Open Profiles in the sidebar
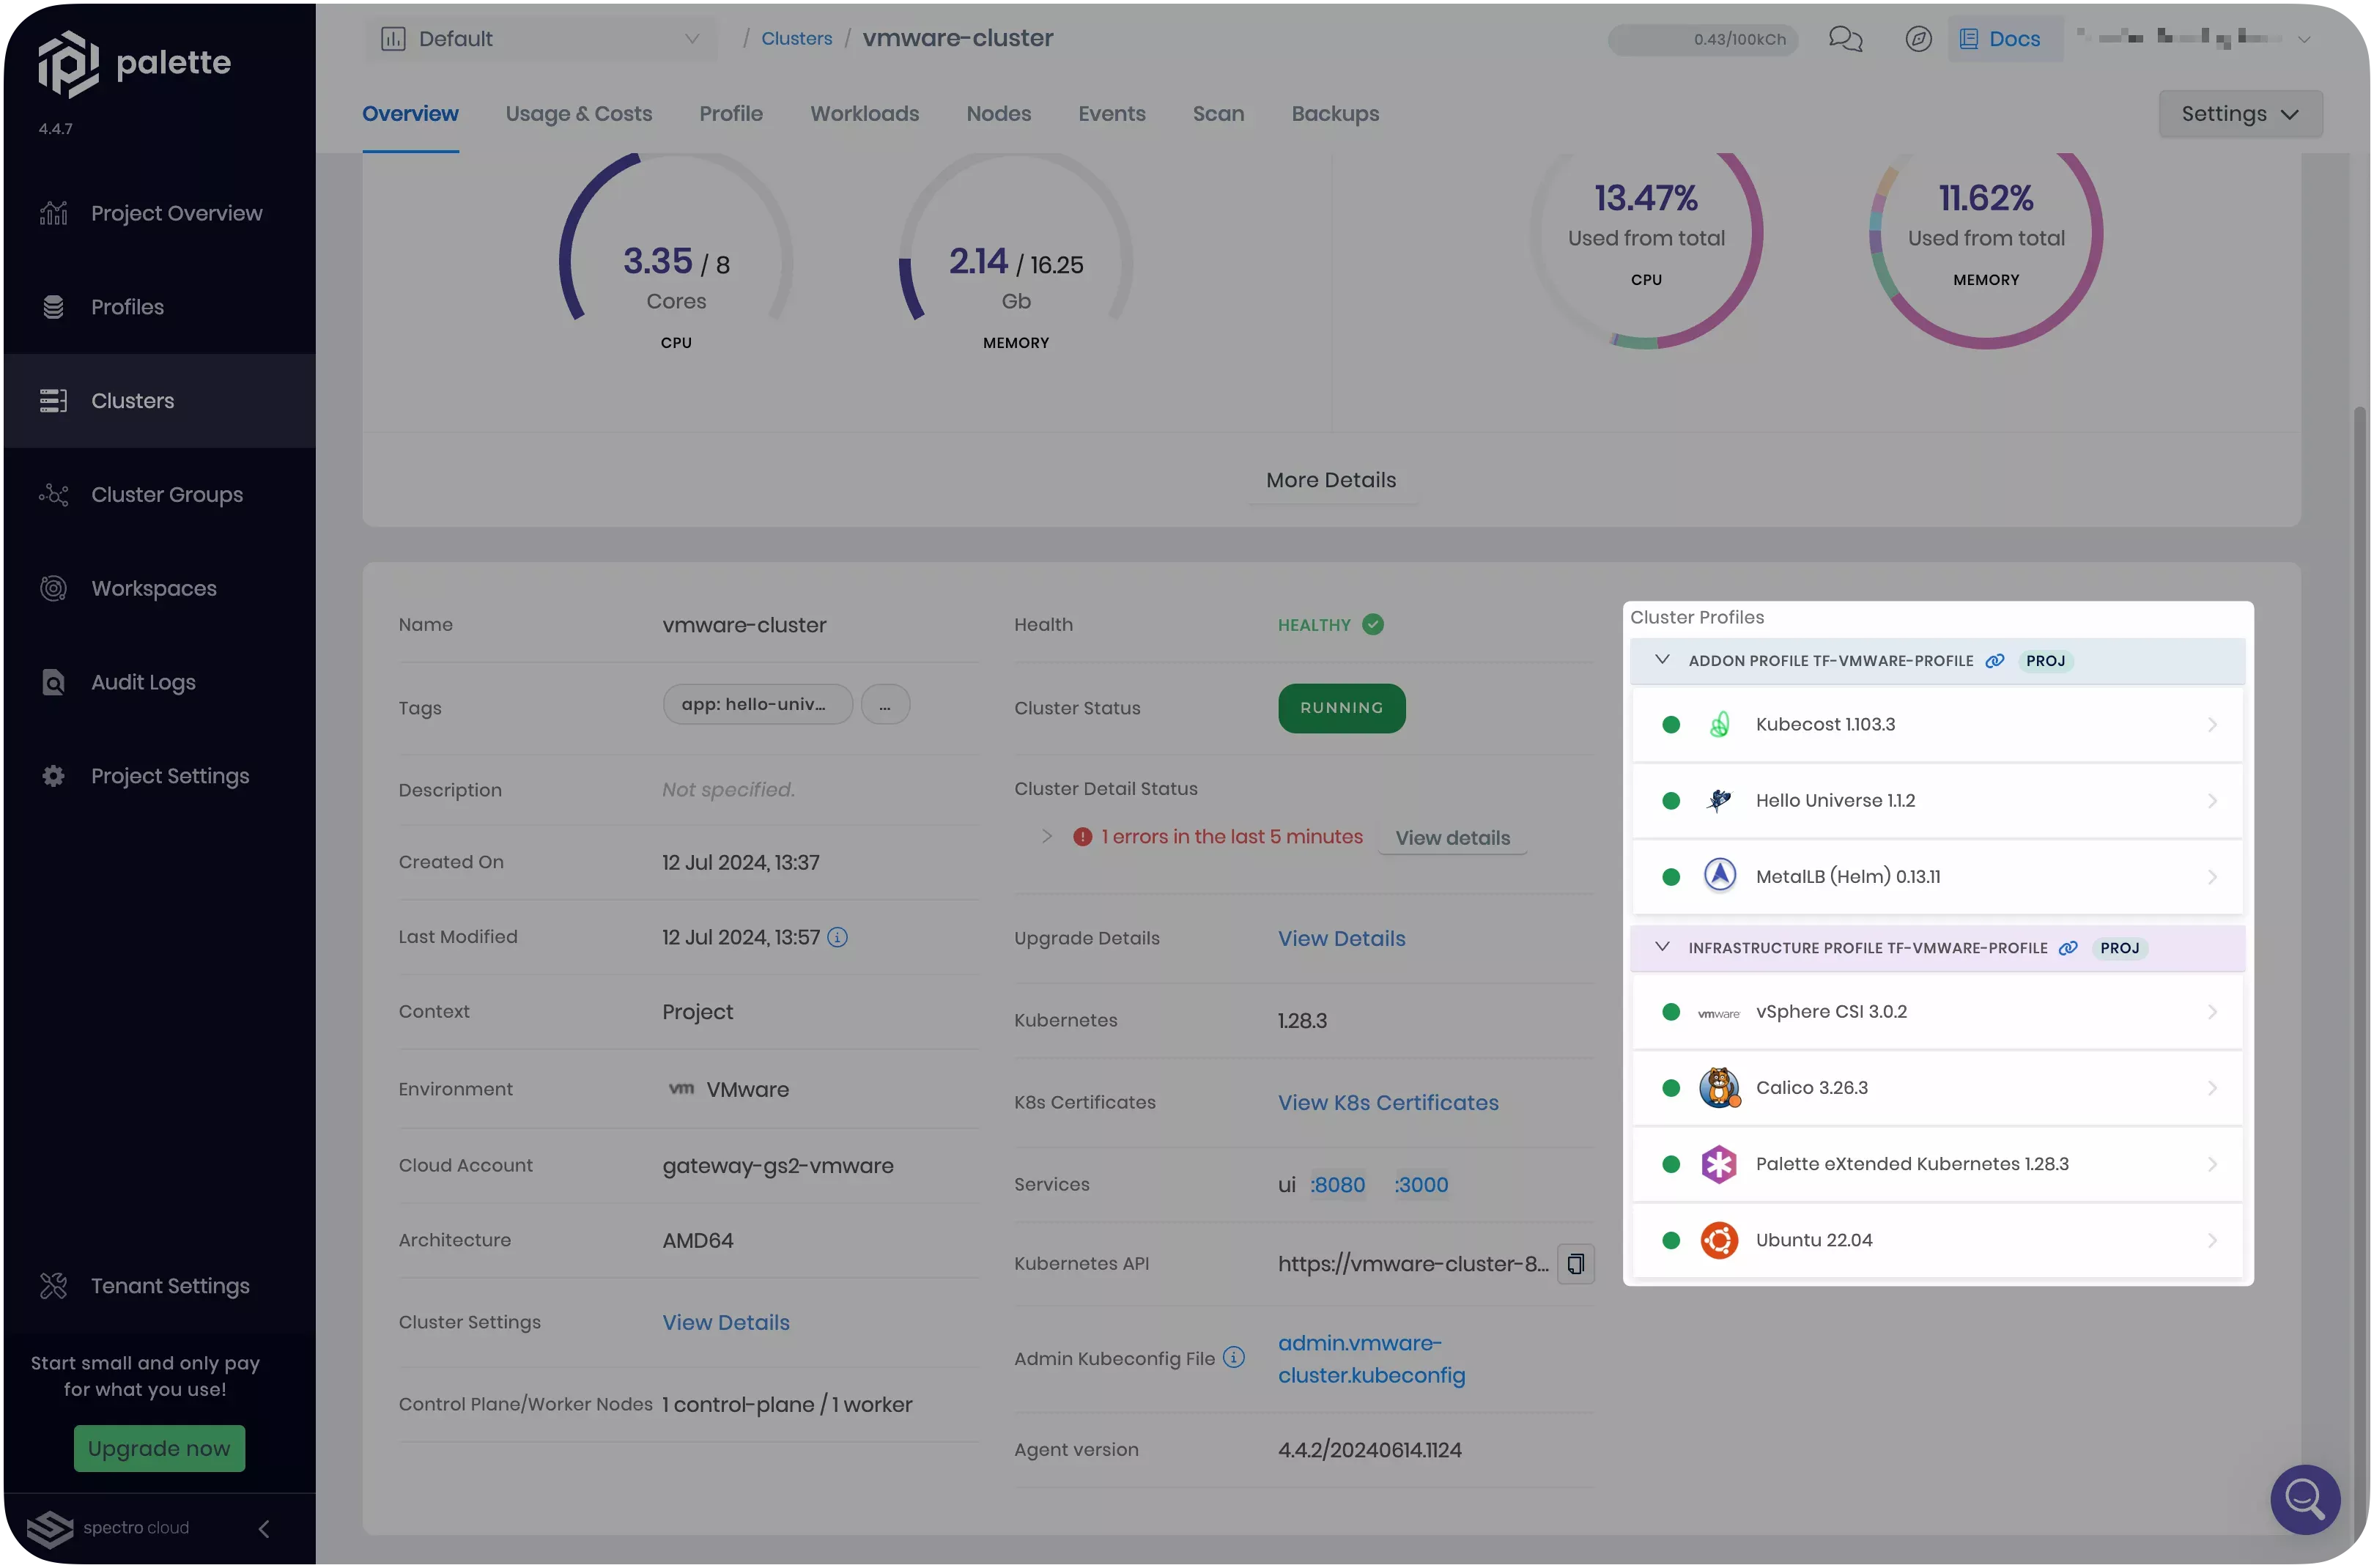The height and width of the screenshot is (1568, 2374). point(160,307)
